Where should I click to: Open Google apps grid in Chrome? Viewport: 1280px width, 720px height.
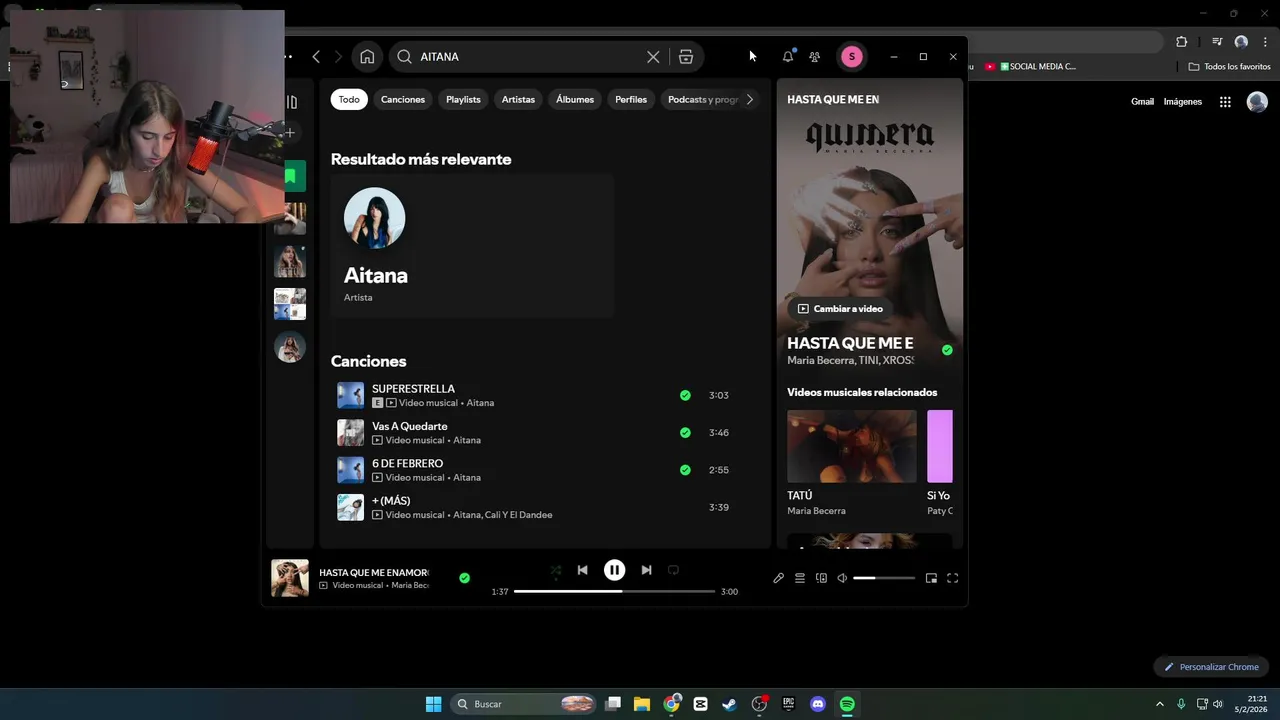1225,102
